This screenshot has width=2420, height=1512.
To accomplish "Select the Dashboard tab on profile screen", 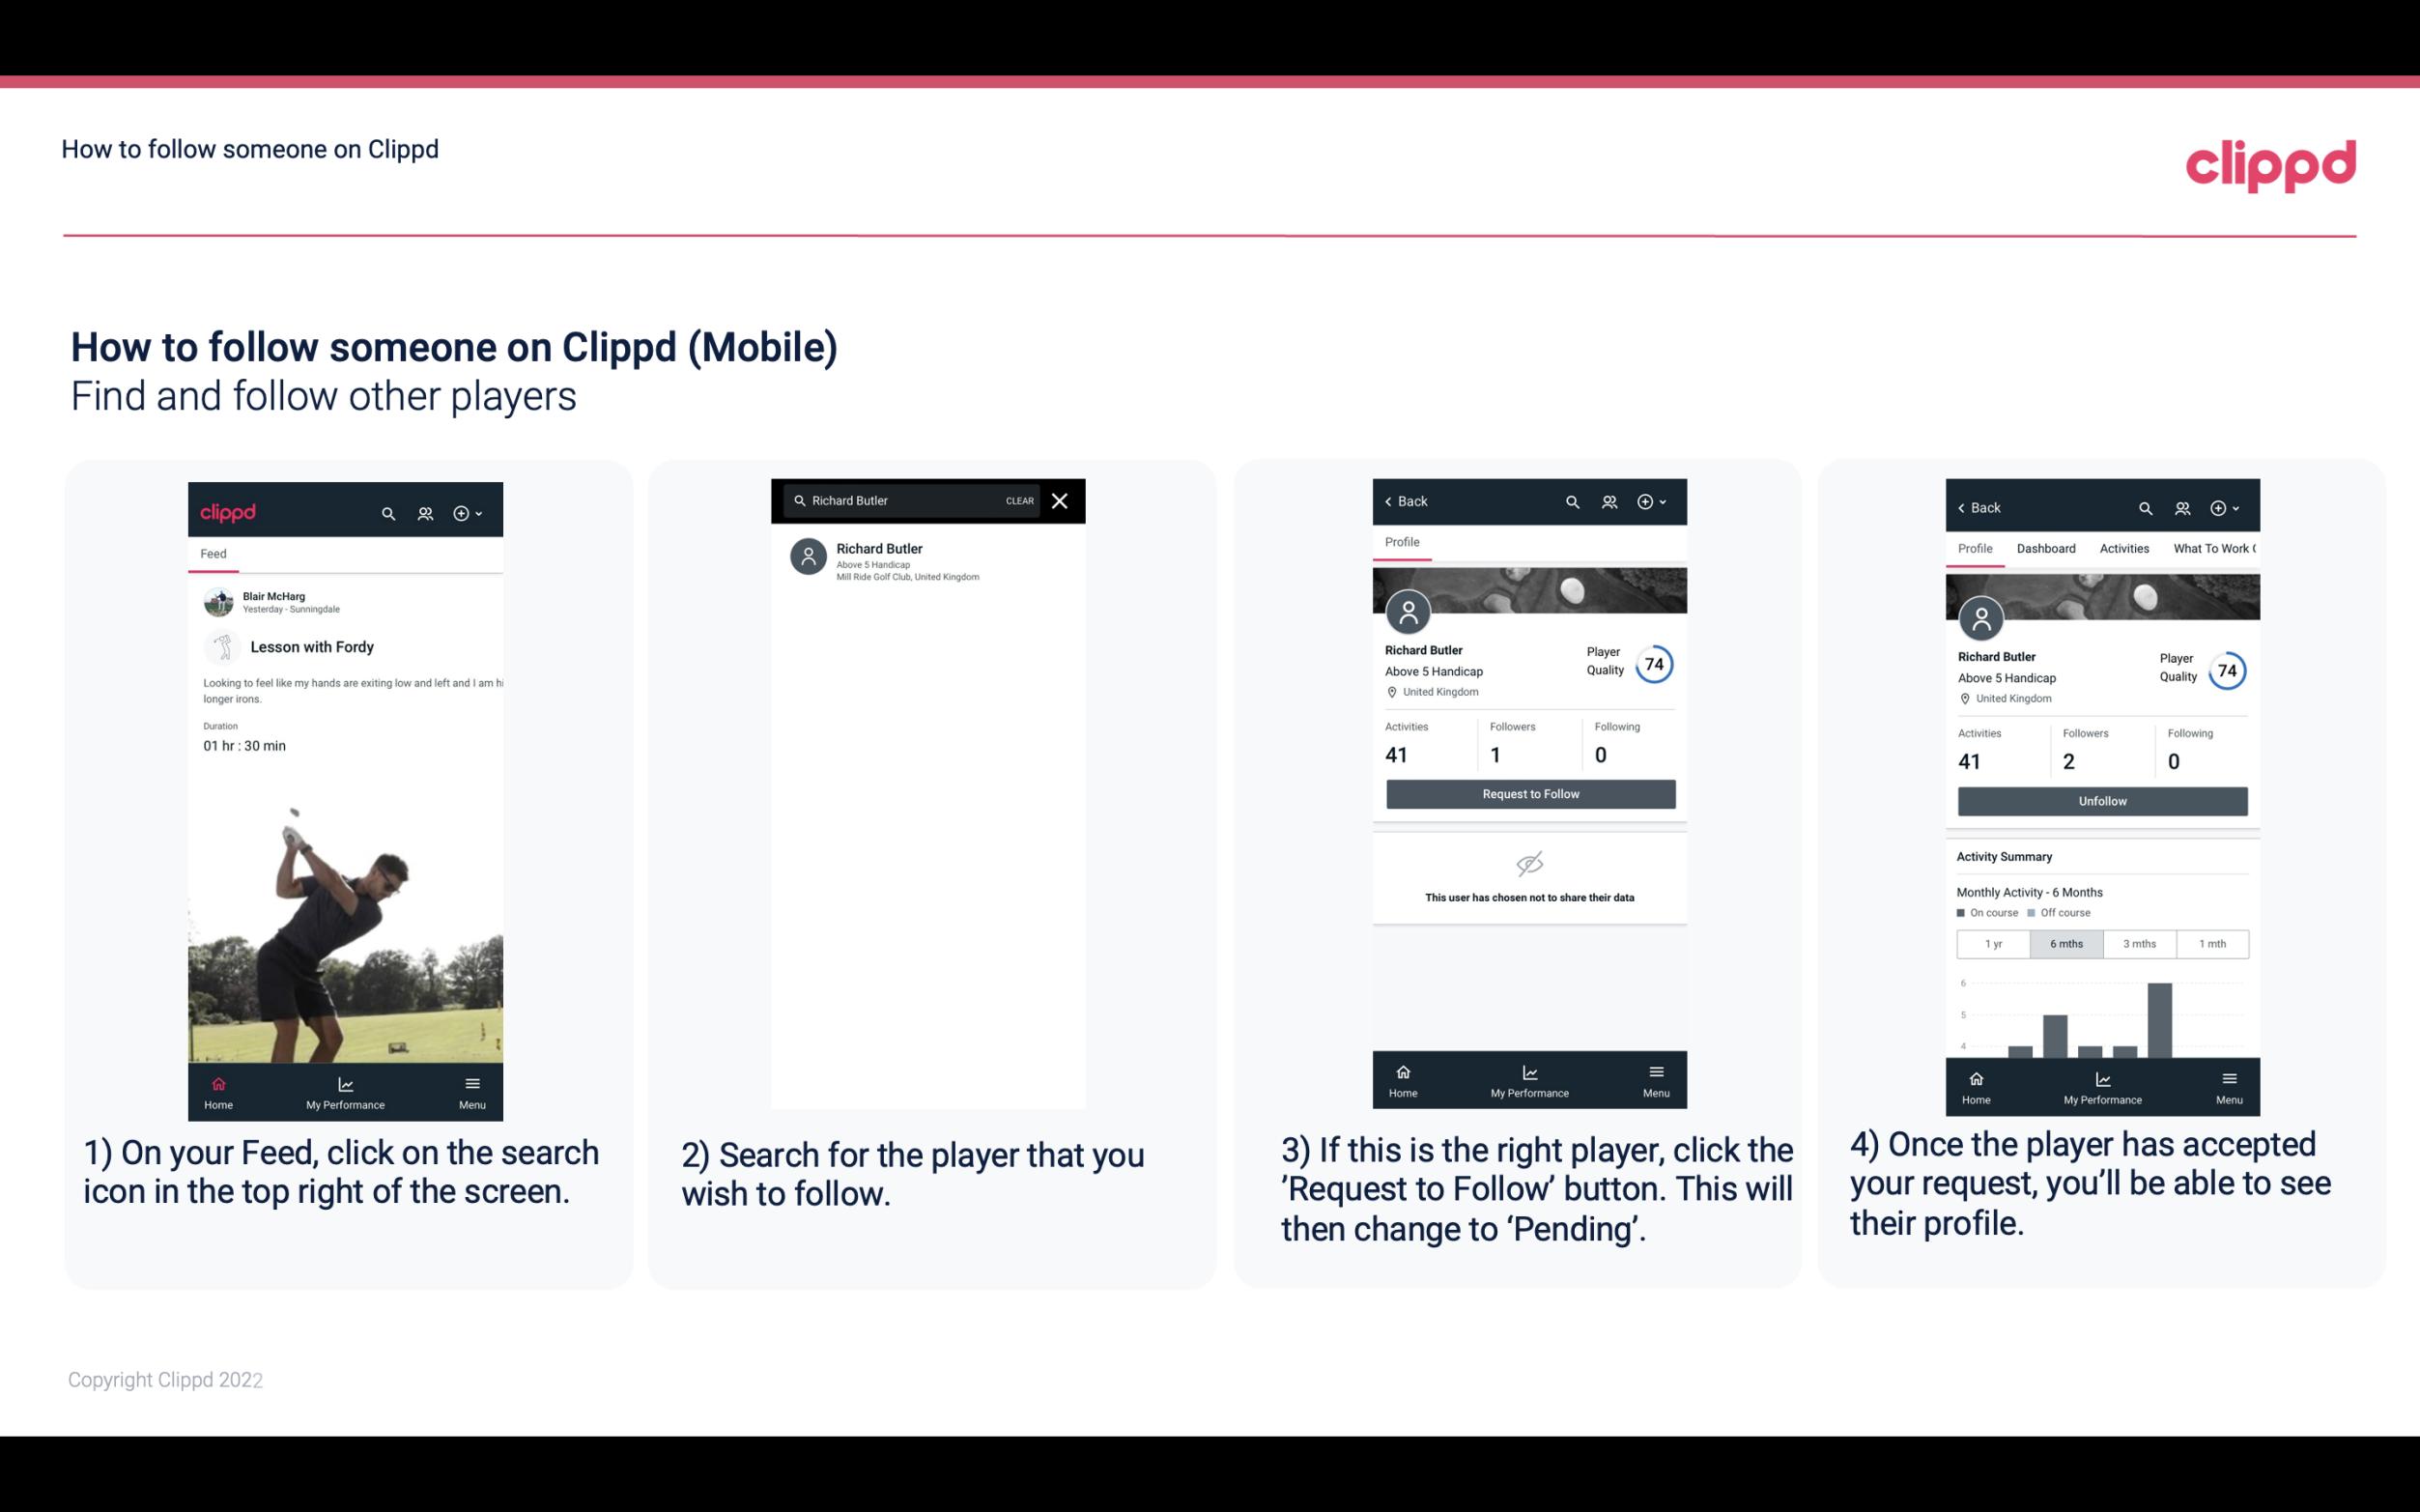I will (2046, 547).
